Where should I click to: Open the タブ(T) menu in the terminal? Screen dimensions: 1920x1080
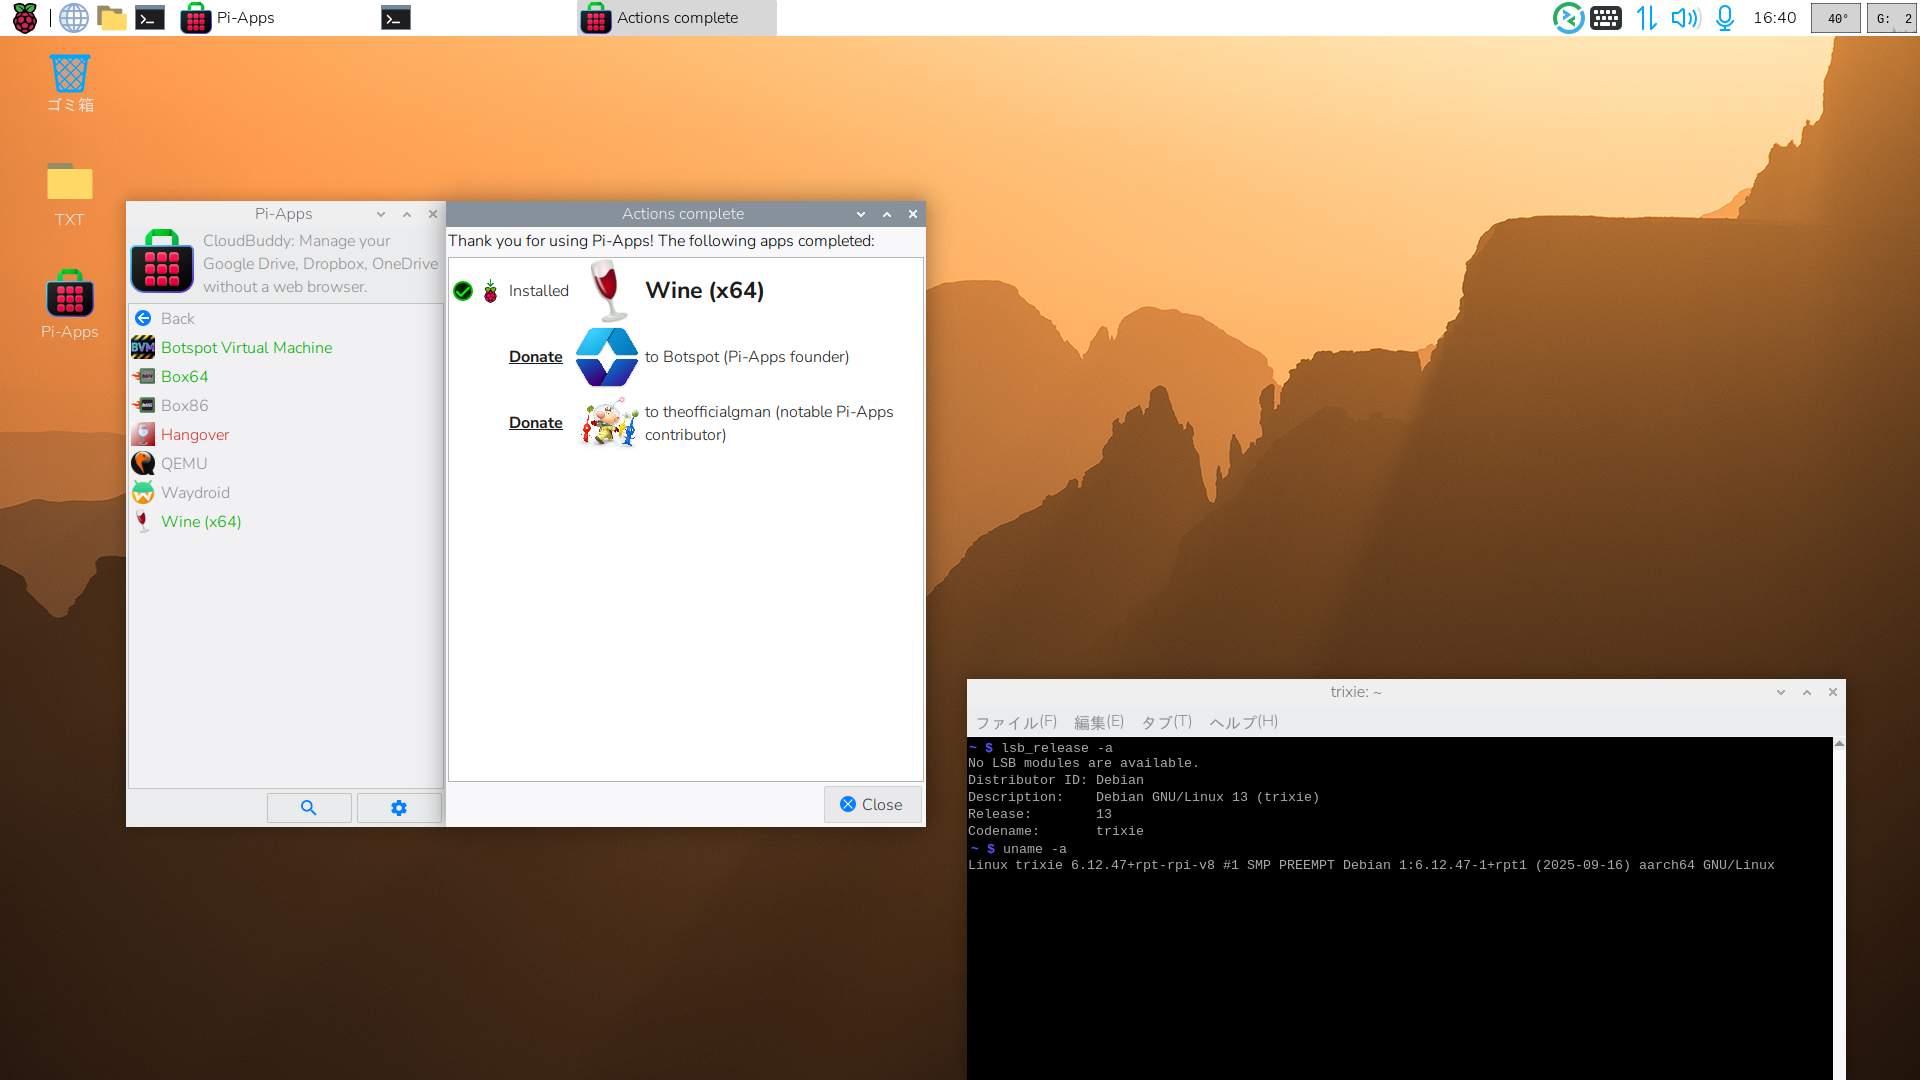[x=1166, y=722]
